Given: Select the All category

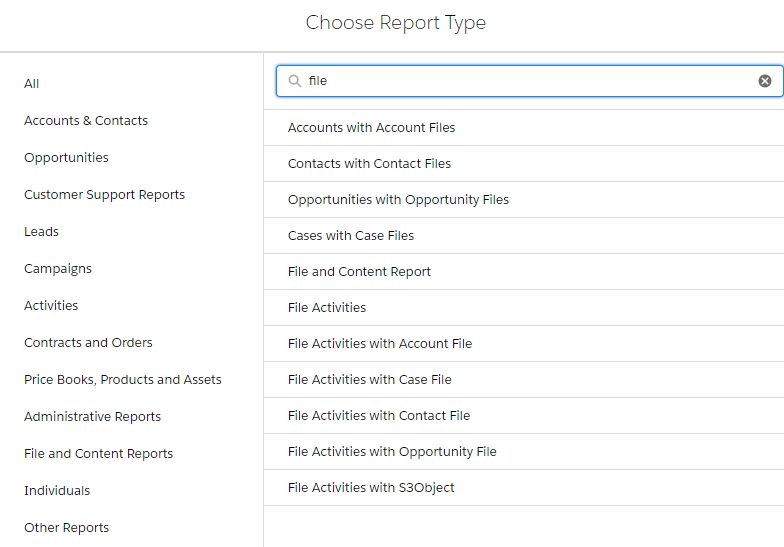Looking at the screenshot, I should click(32, 84).
